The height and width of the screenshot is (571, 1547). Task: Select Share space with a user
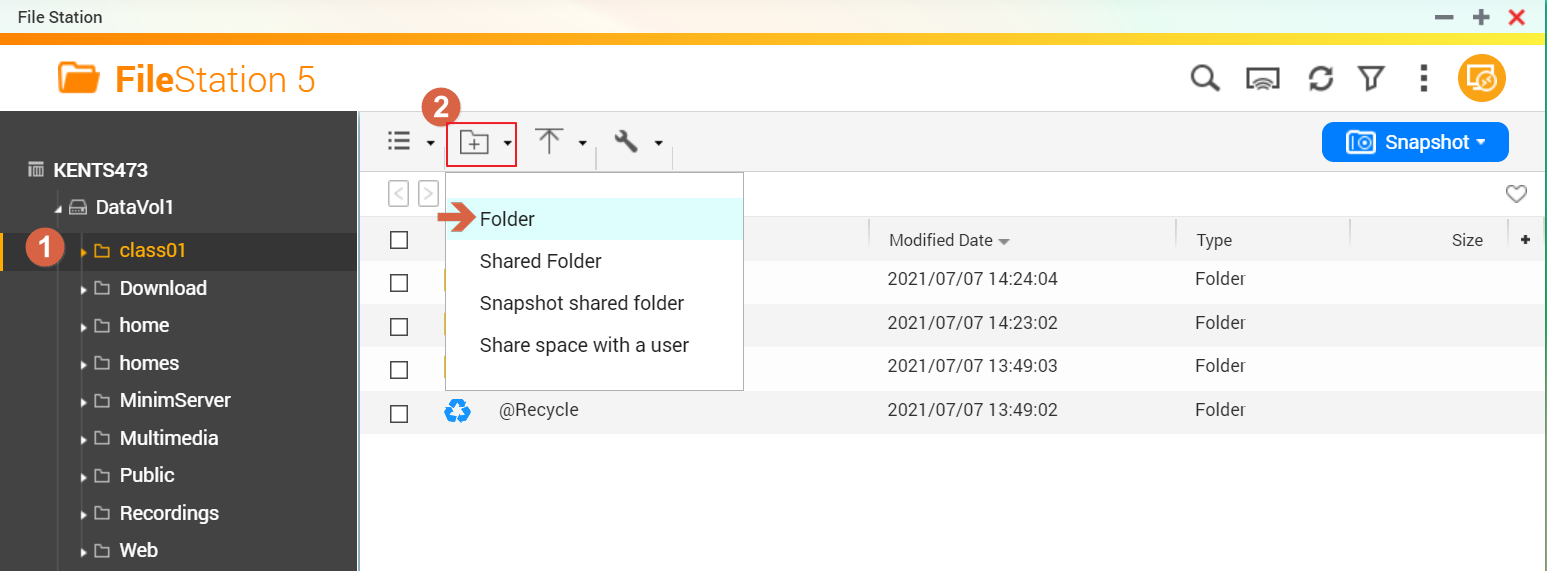(584, 345)
